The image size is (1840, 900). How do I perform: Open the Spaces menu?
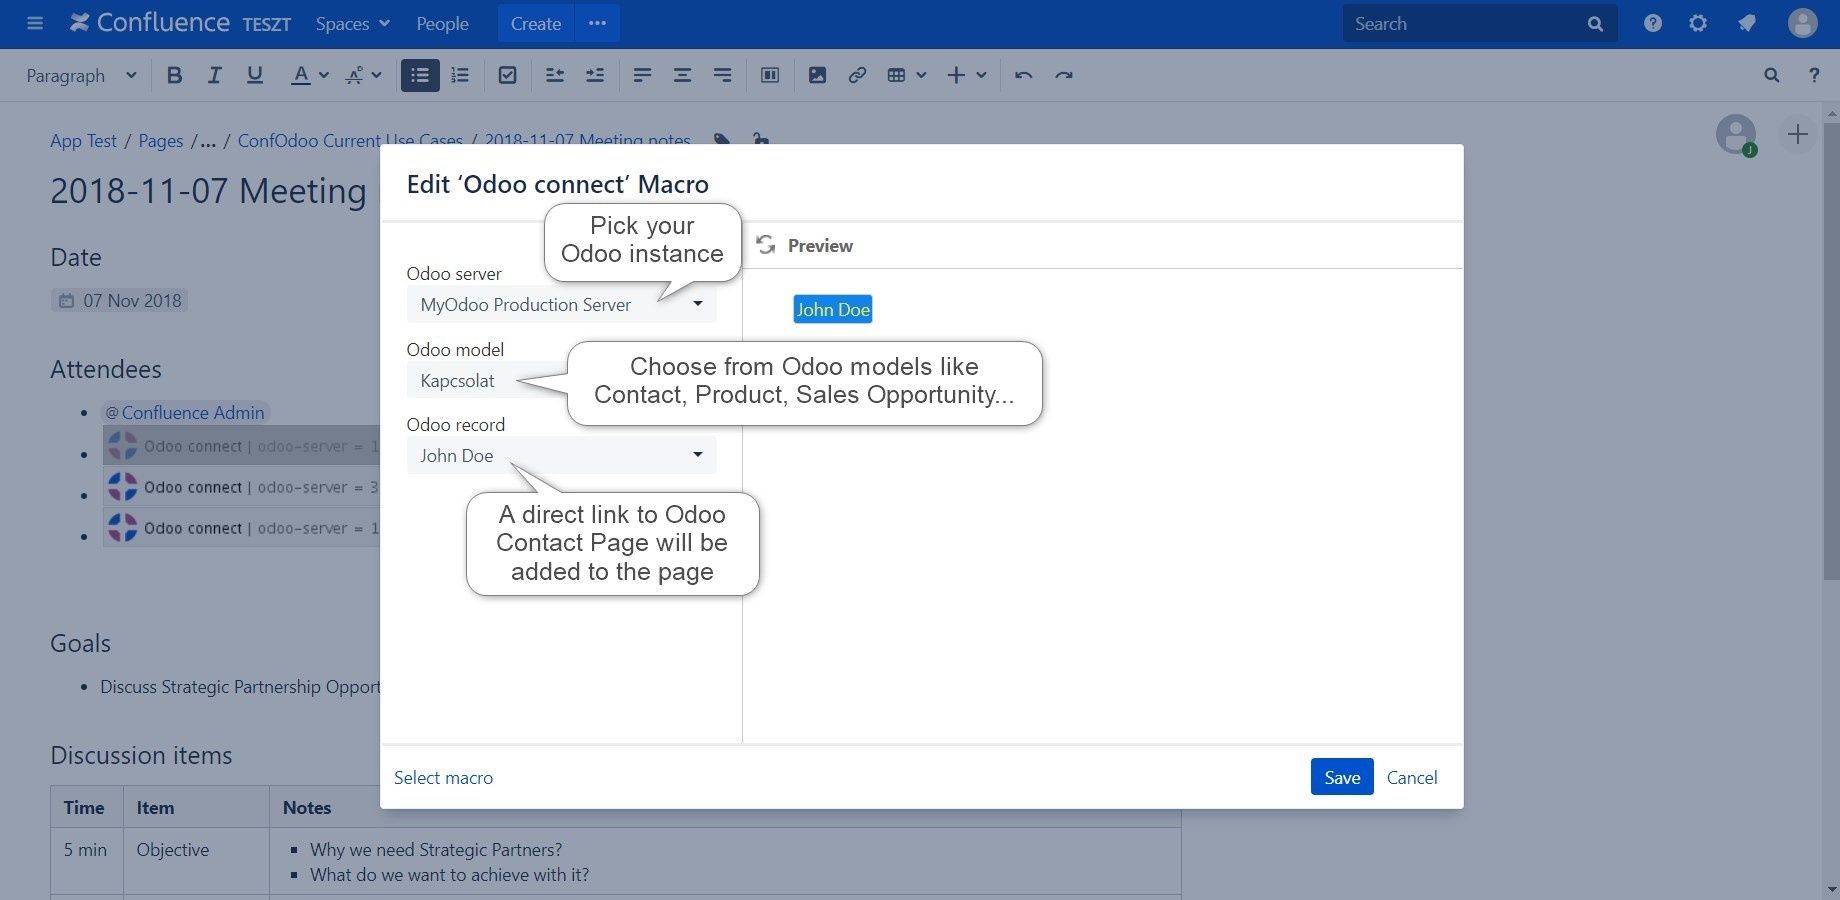pyautogui.click(x=352, y=23)
